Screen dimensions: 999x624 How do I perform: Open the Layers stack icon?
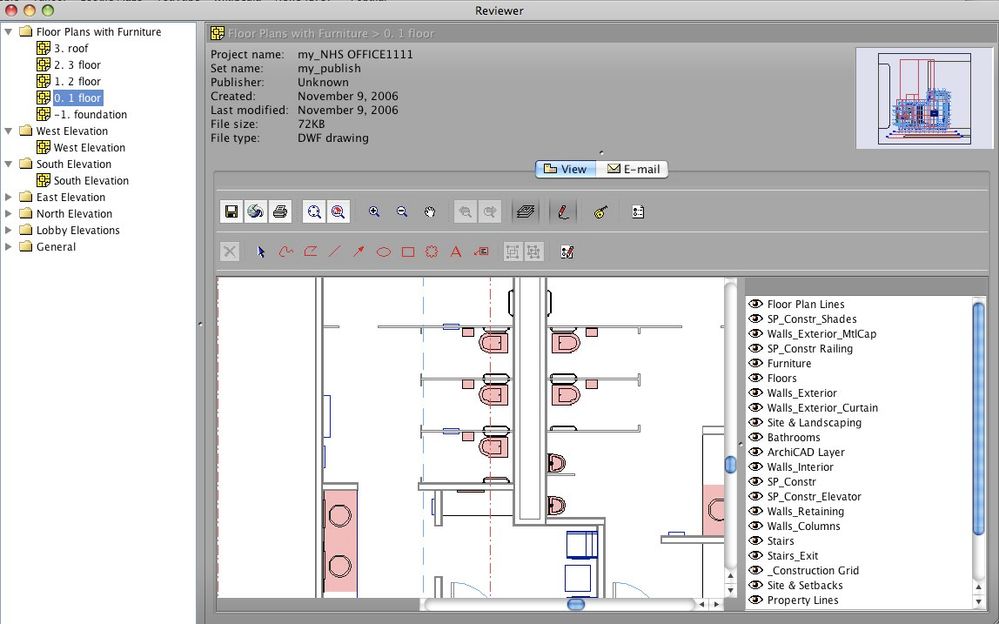coord(524,212)
